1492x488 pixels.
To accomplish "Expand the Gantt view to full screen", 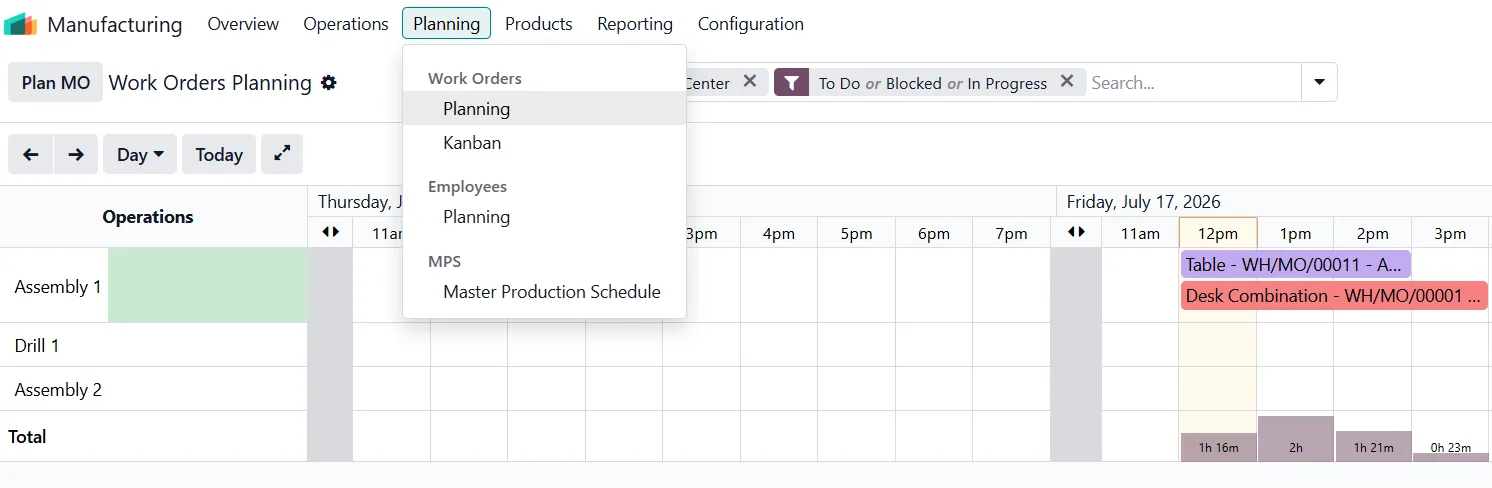I will [282, 154].
